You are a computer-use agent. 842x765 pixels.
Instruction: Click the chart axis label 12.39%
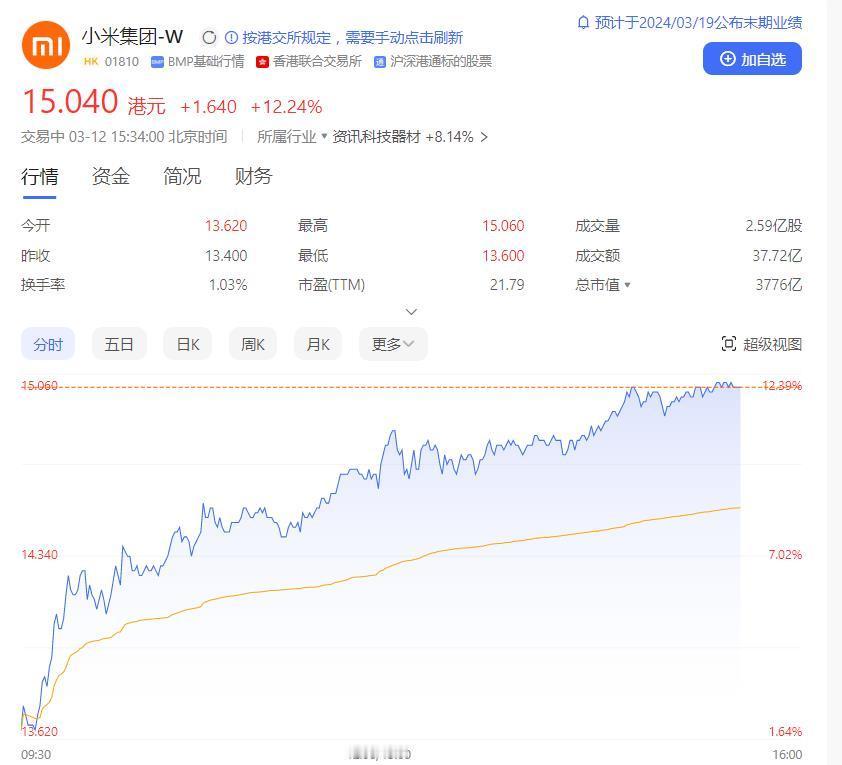tap(782, 385)
